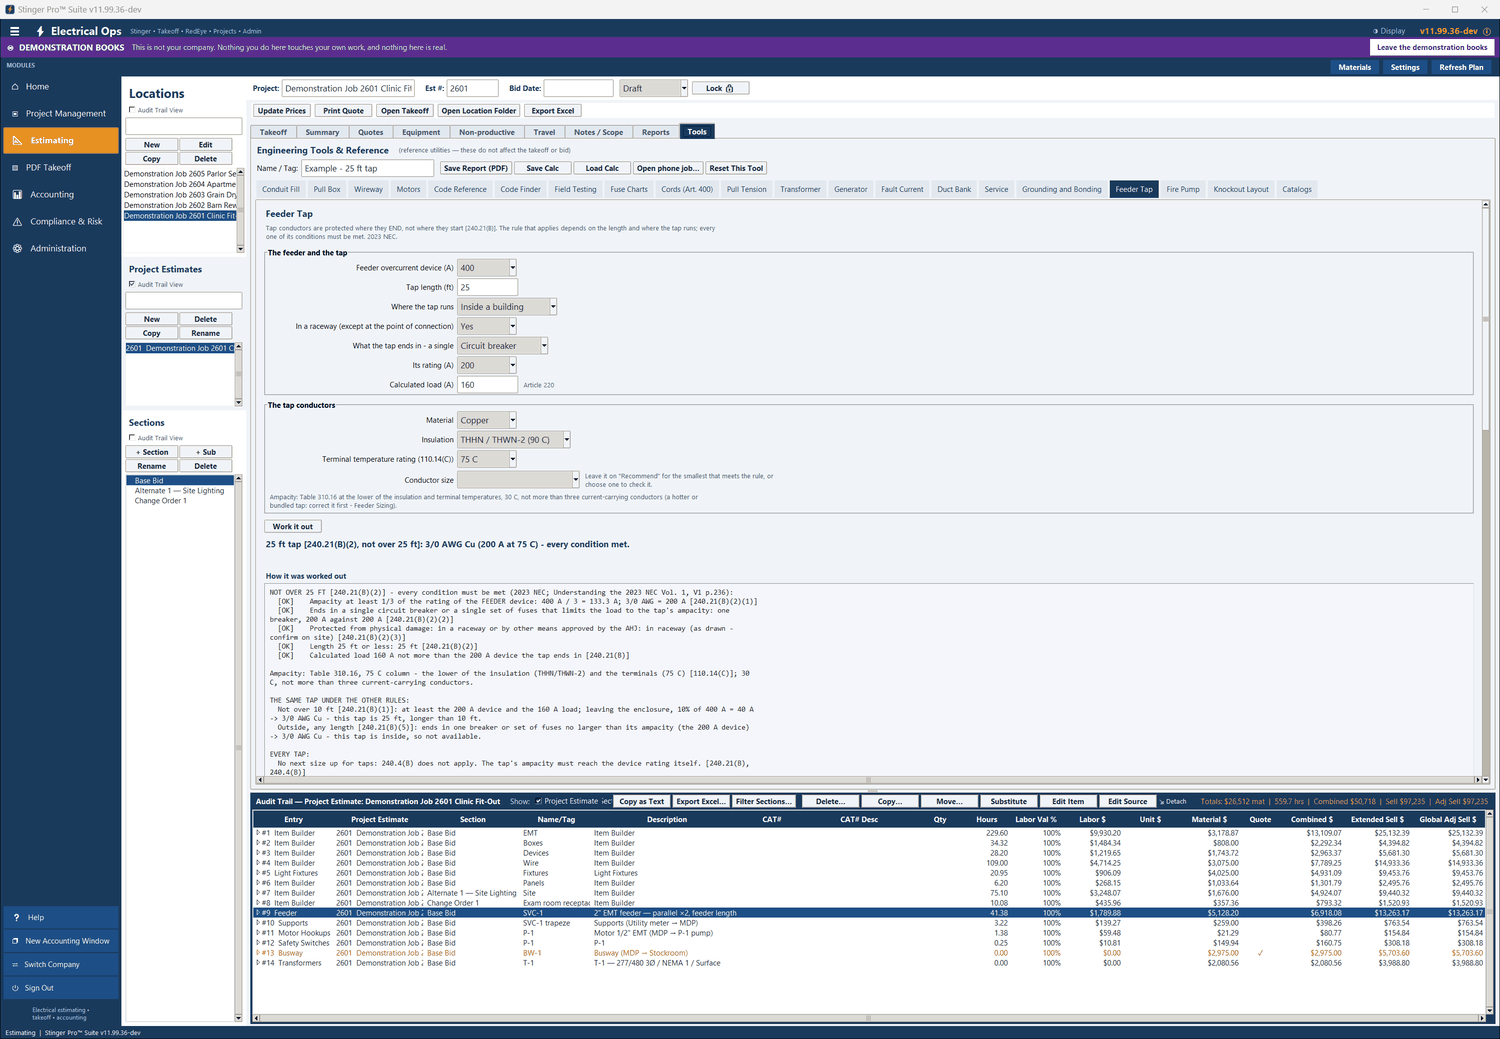Toggle Audit Trail View under Project Estimates
This screenshot has width=1500, height=1039.
click(x=132, y=284)
